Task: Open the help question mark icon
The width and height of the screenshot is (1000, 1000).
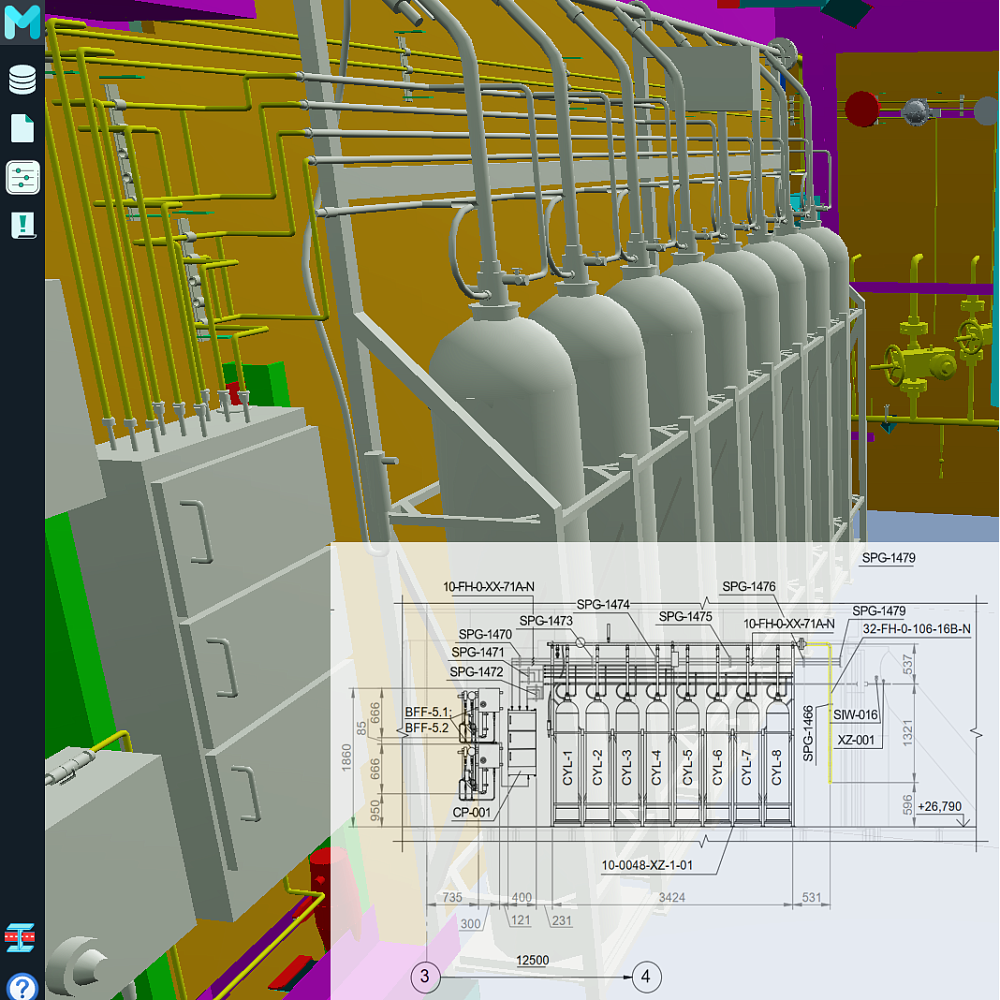Action: pyautogui.click(x=22, y=986)
